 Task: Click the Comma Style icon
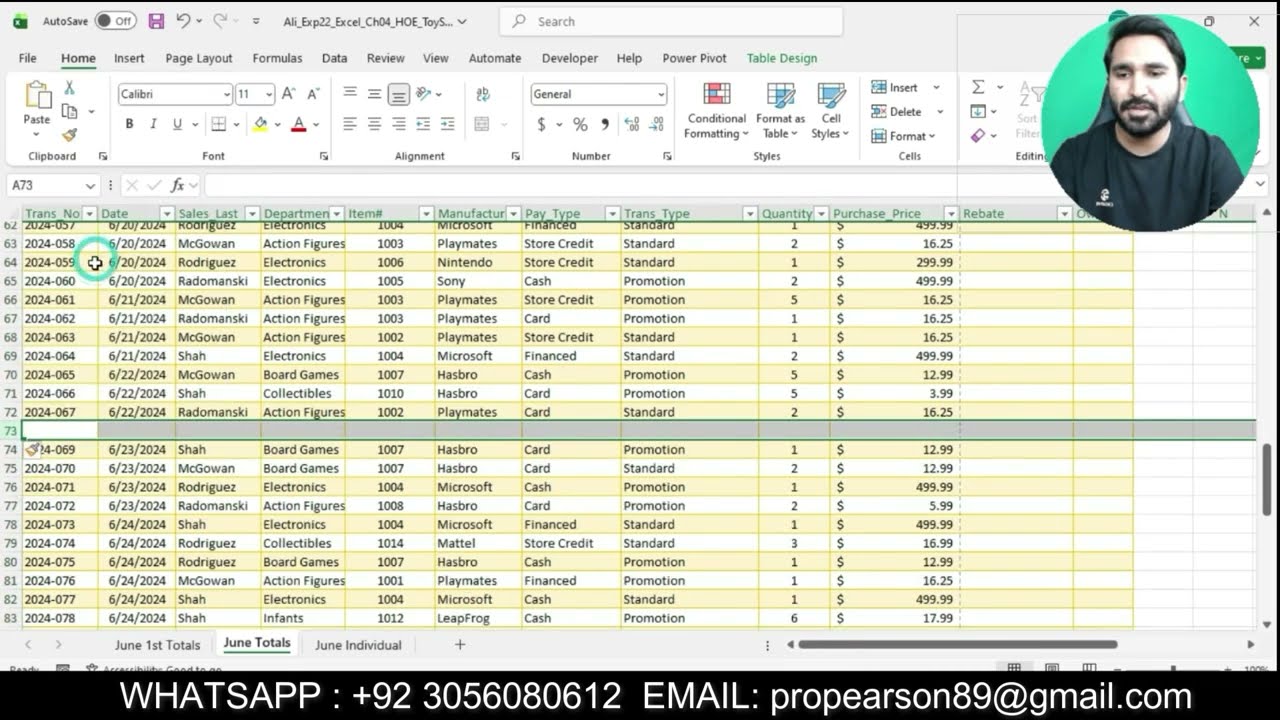point(605,124)
